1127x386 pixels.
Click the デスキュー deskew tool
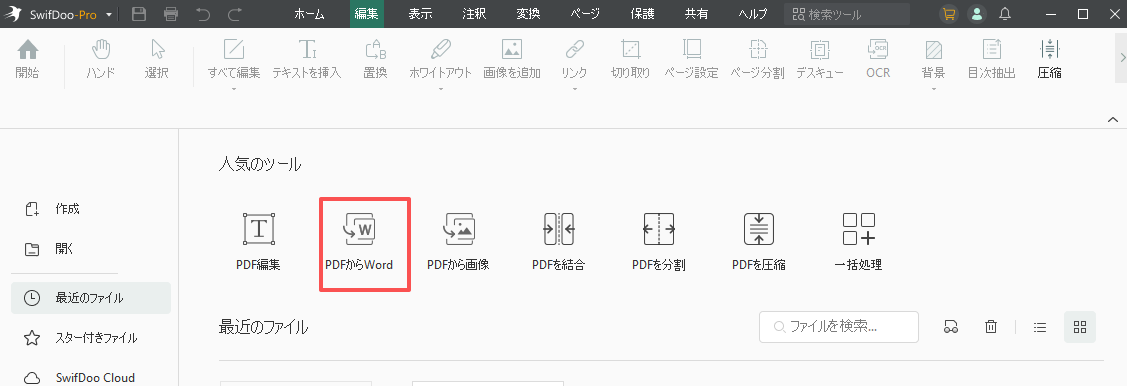point(820,59)
